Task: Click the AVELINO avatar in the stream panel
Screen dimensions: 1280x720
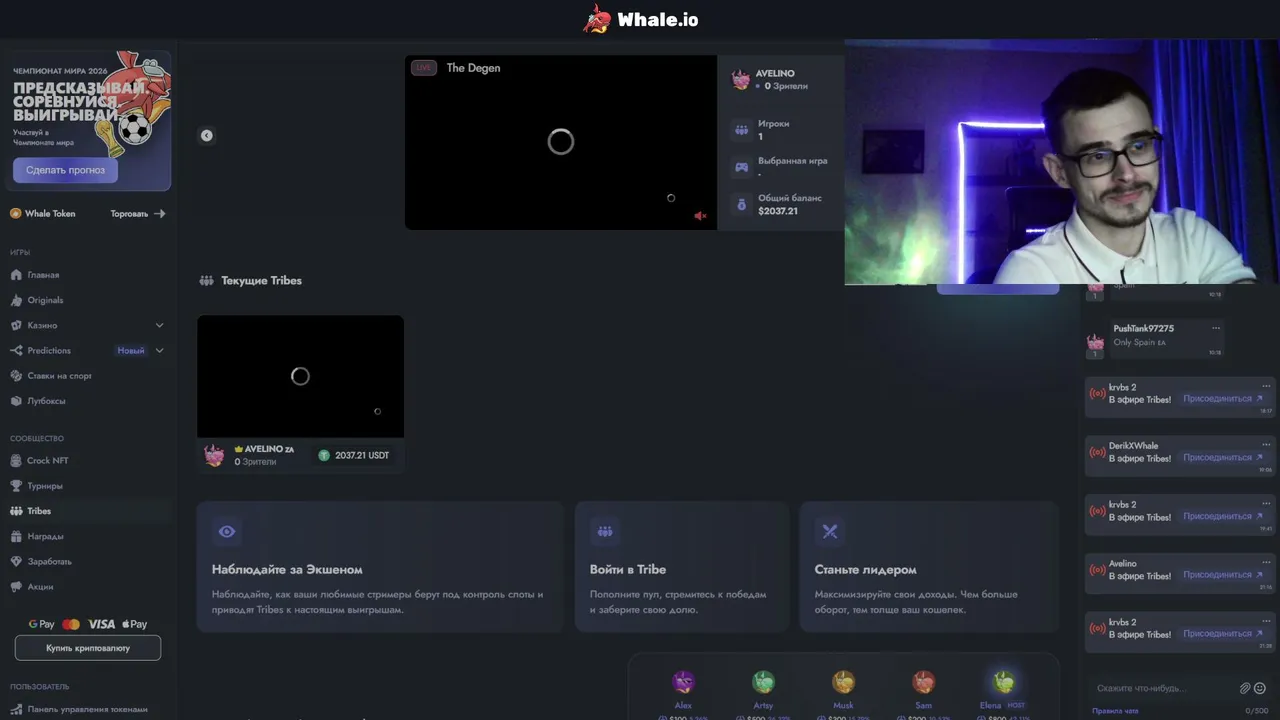Action: click(741, 80)
